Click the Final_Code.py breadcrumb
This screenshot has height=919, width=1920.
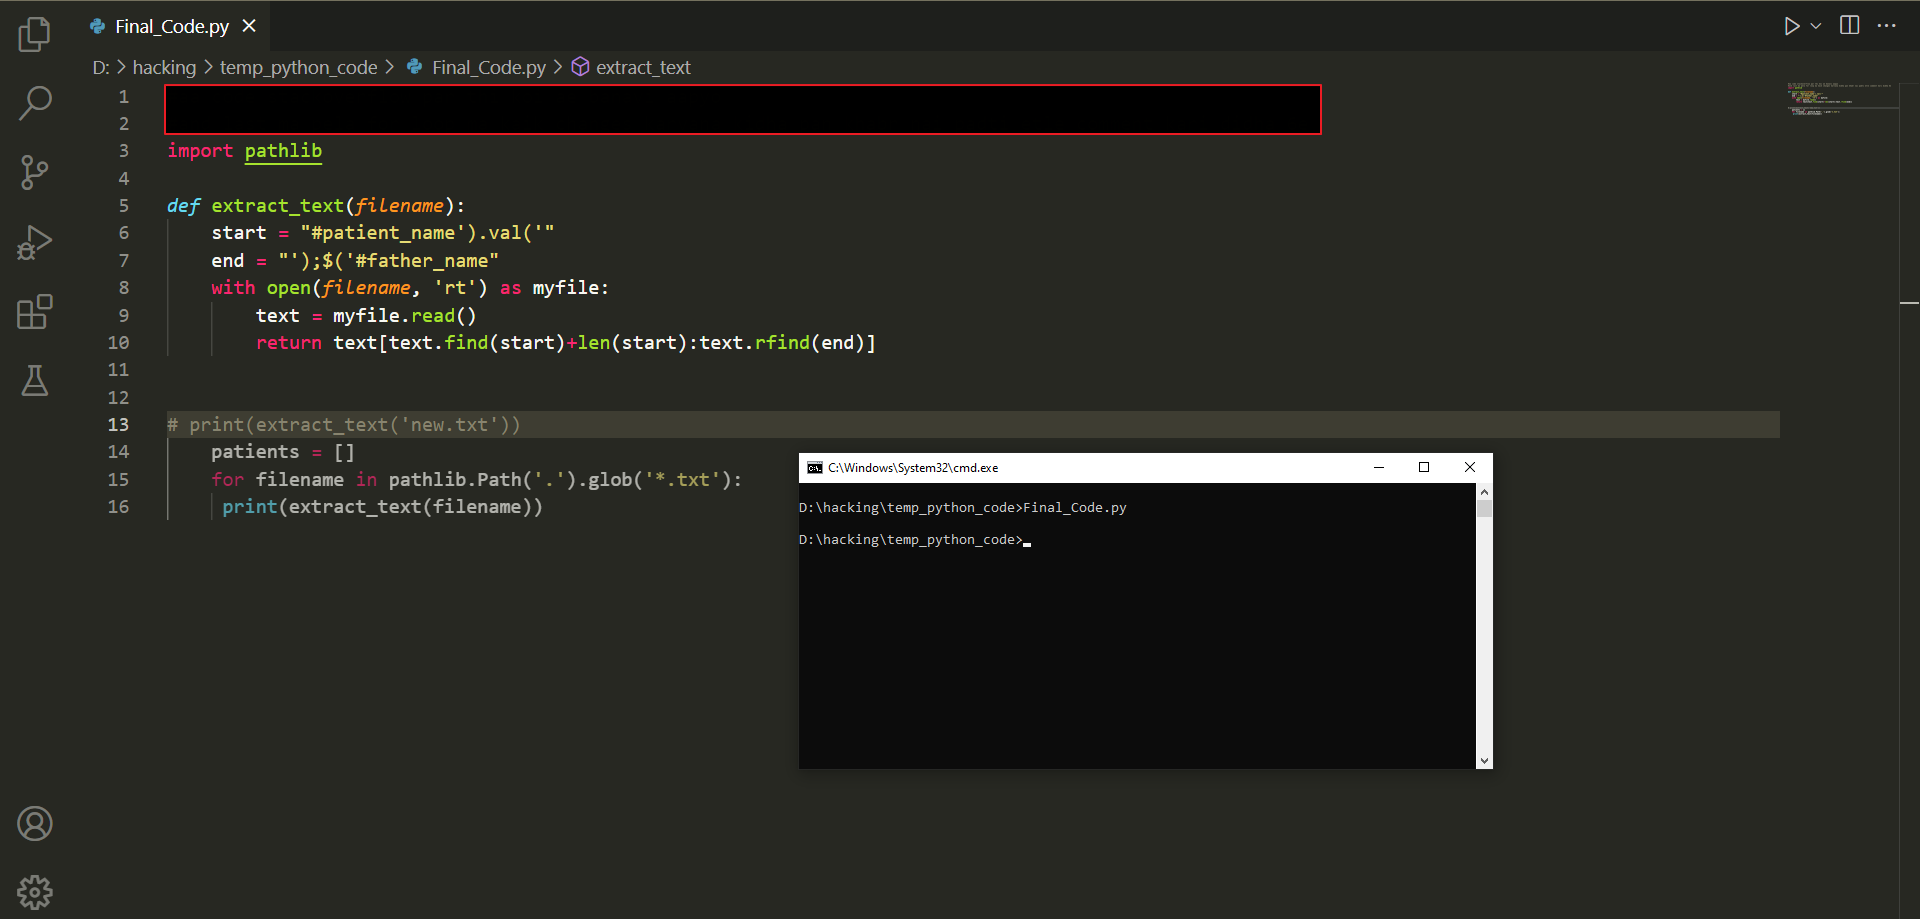(x=489, y=67)
